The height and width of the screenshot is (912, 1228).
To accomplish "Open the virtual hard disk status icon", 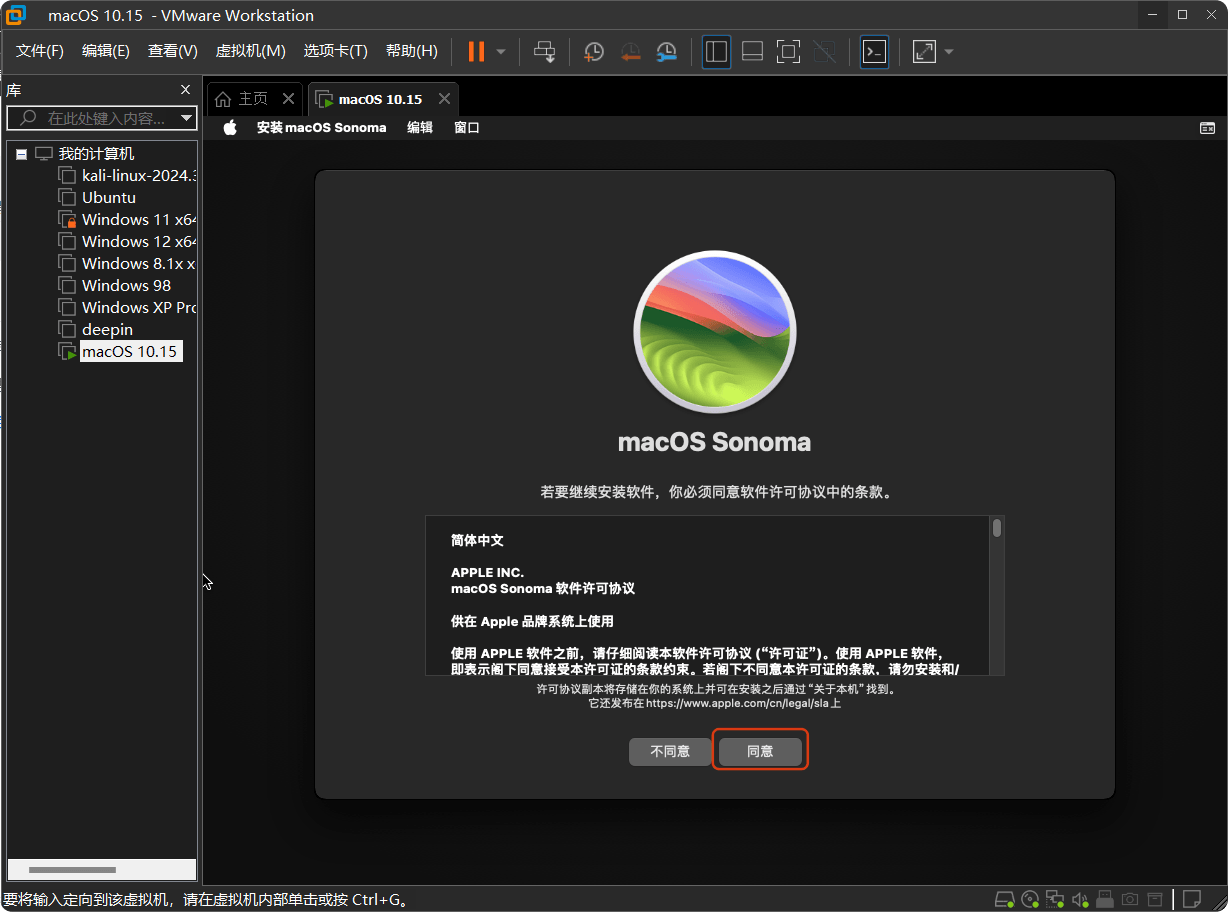I will 1005,899.
